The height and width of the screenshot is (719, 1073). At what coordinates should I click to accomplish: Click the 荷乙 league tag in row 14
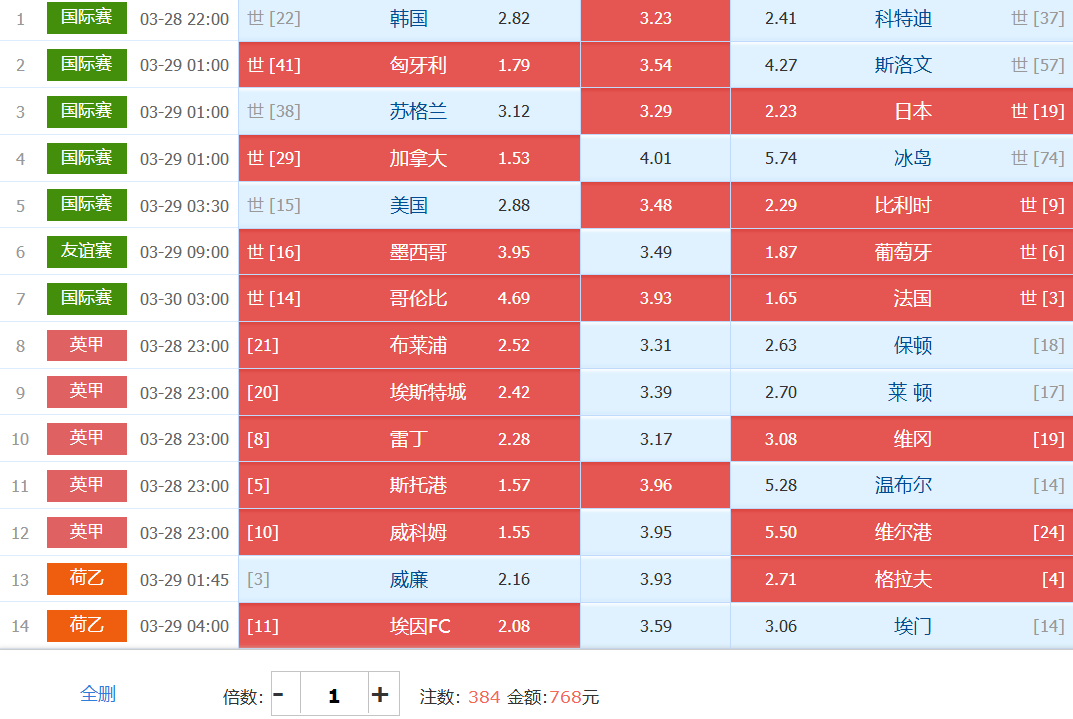tap(87, 625)
